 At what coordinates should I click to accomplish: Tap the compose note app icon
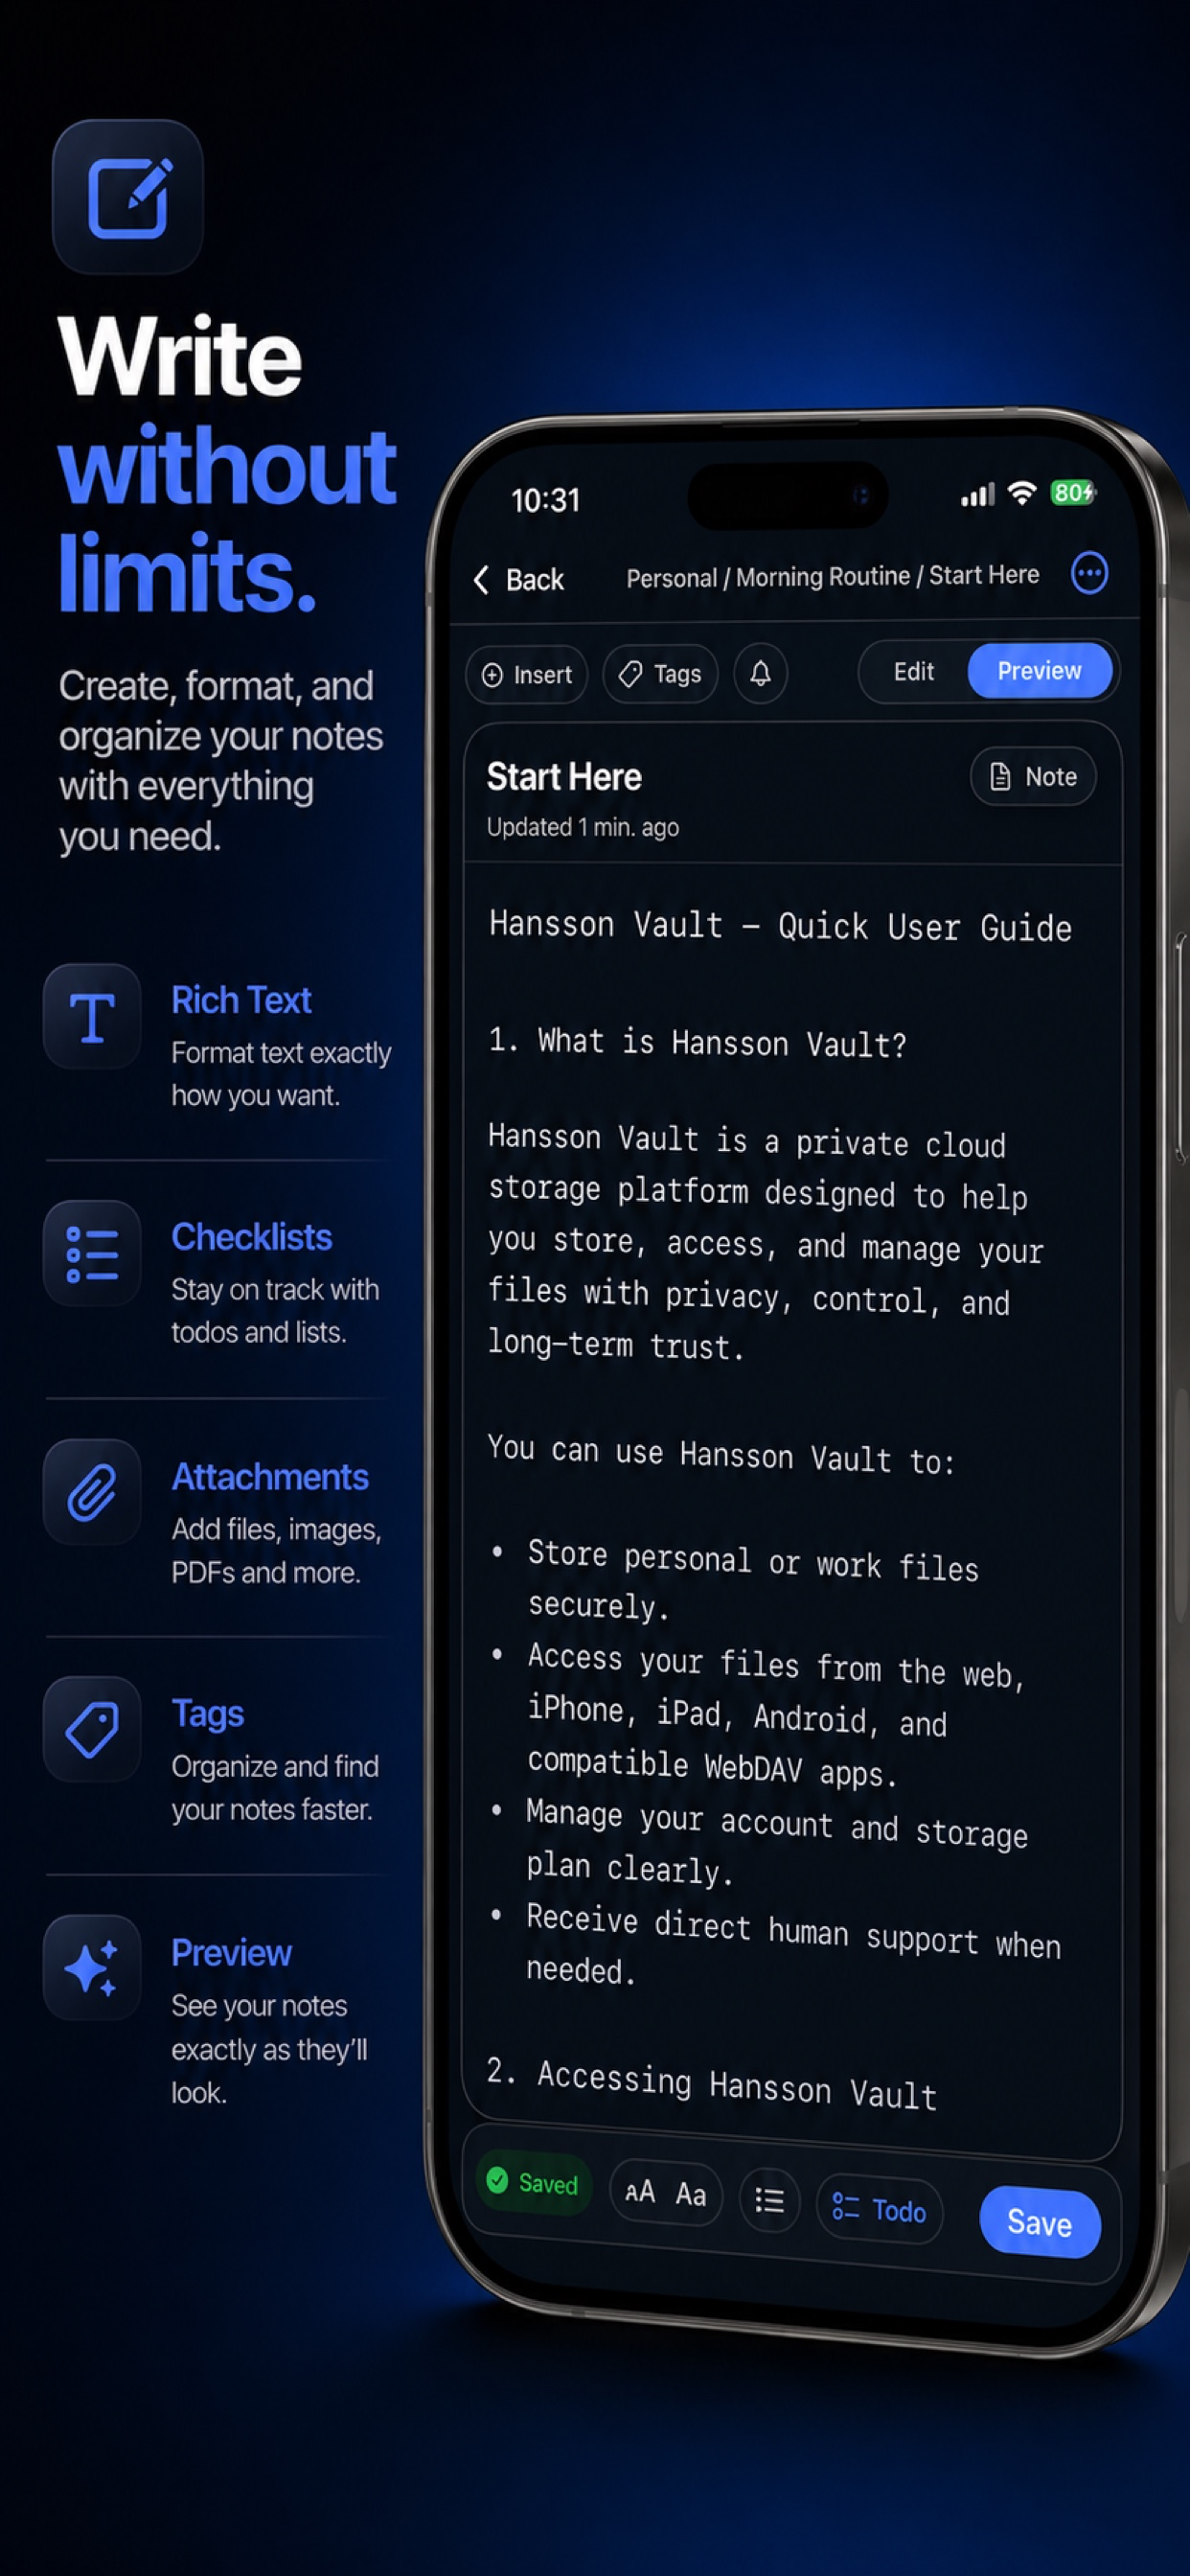(x=128, y=197)
